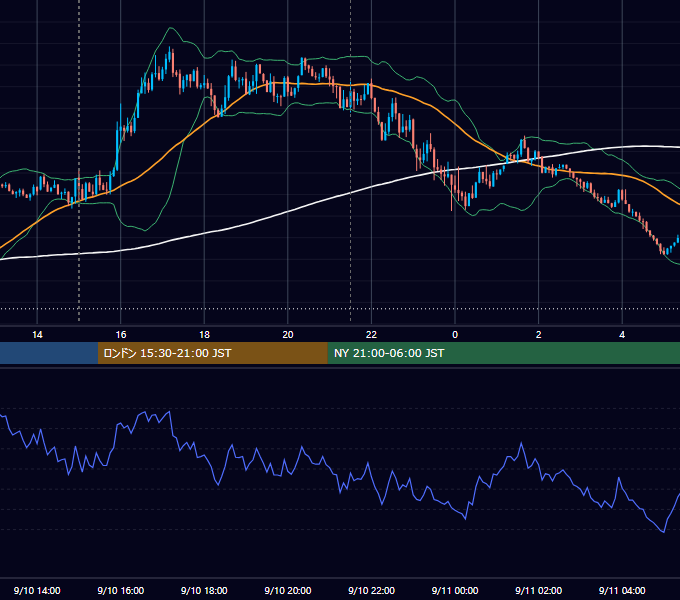Click the 4 hour label on chart axis
Viewport: 680px width, 600px height.
622,335
